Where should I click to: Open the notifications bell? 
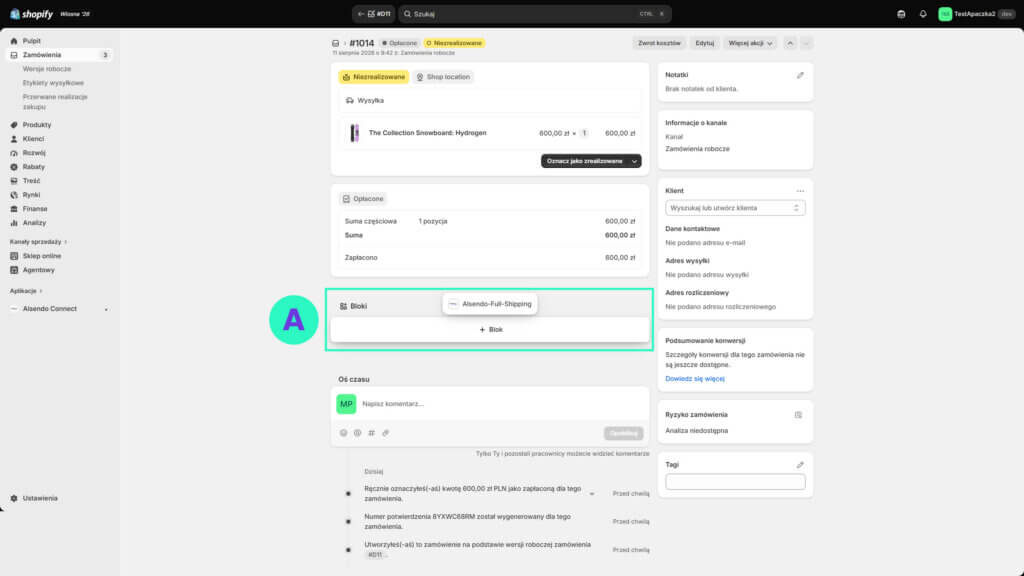click(x=923, y=14)
